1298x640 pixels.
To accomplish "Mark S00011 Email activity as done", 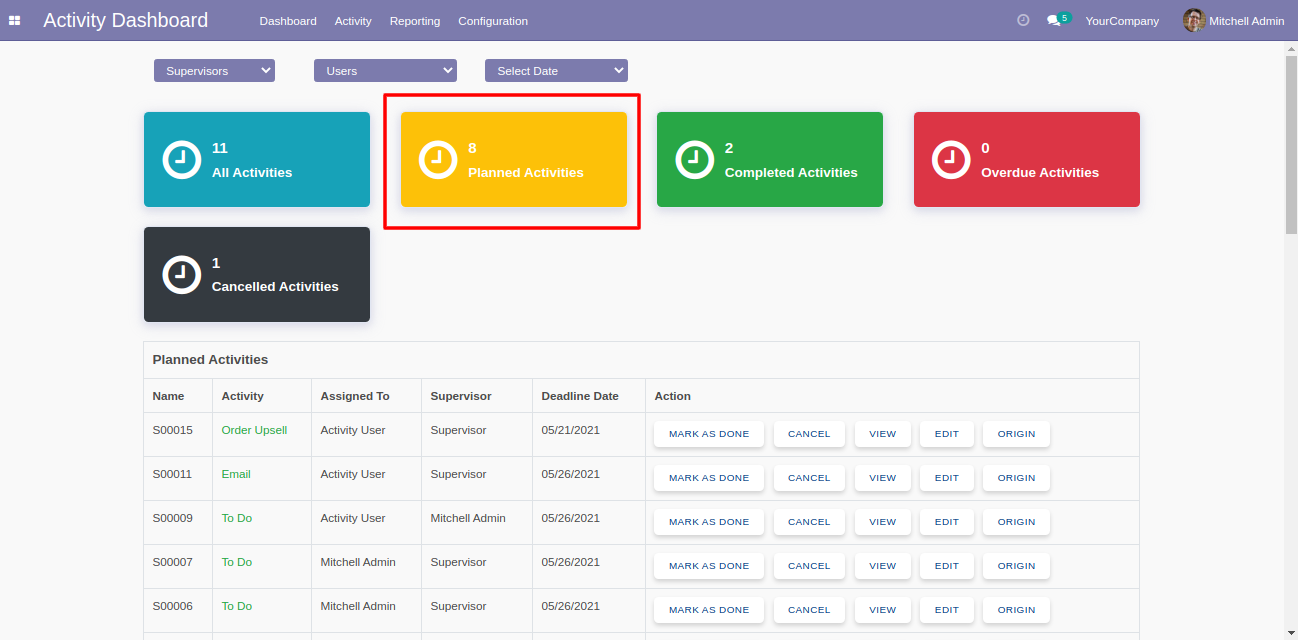I will click(x=709, y=478).
